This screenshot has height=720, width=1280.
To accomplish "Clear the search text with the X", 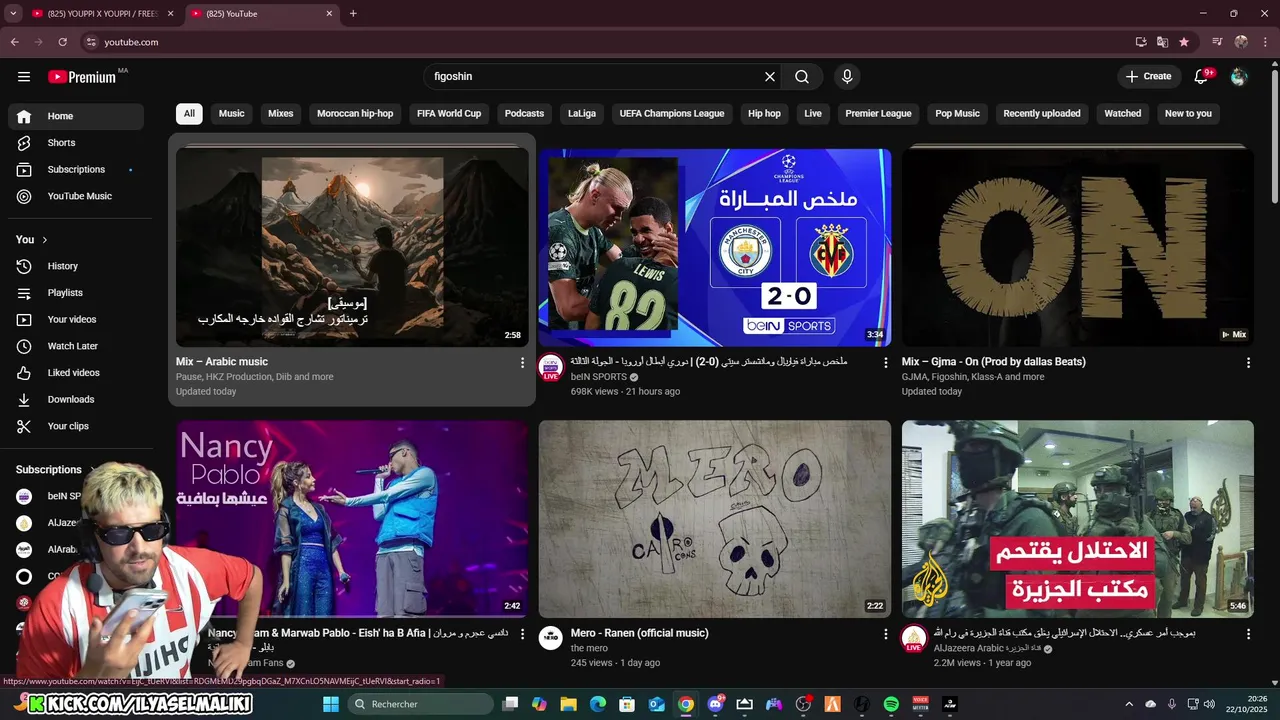I will click(x=770, y=77).
